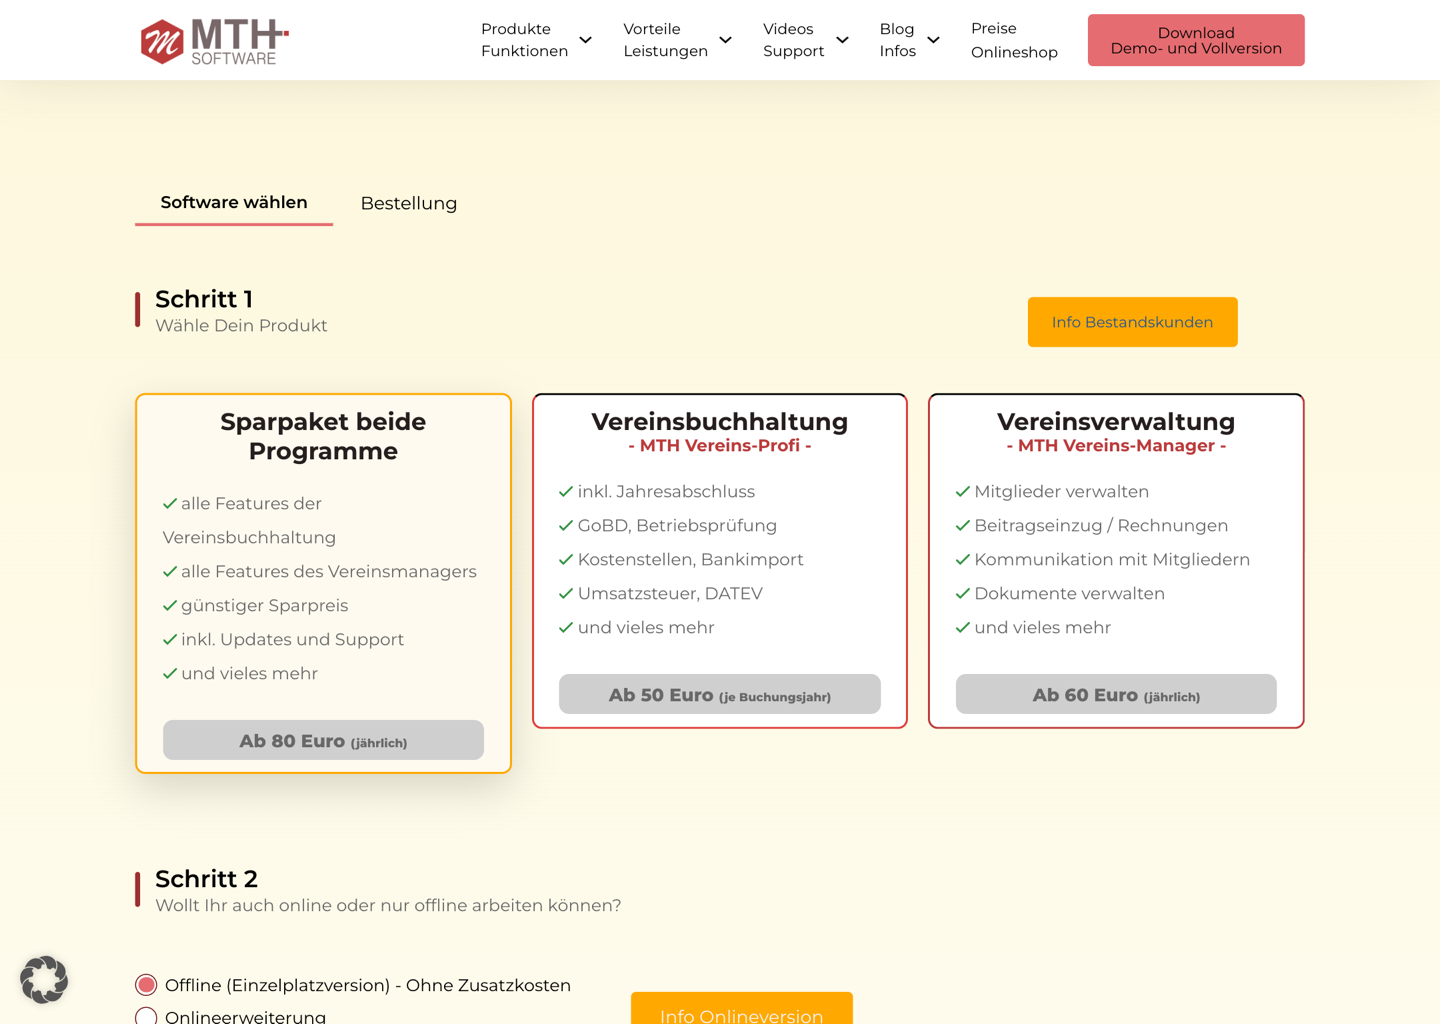
Task: Click the Sparpaket beide Programme heading
Action: 323,436
